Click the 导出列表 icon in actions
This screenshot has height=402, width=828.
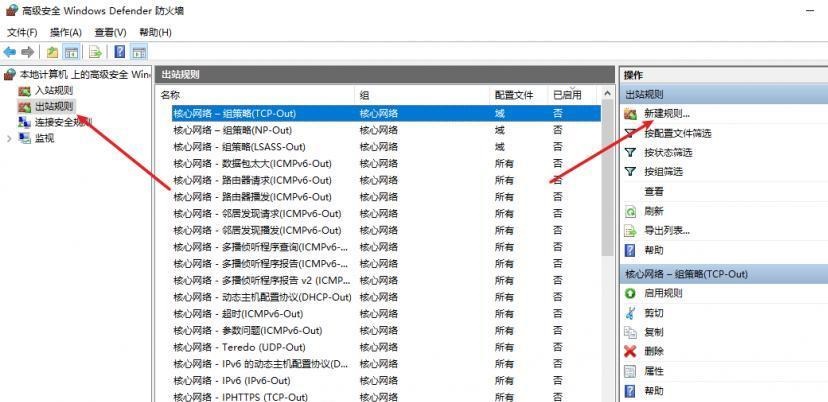(x=631, y=231)
